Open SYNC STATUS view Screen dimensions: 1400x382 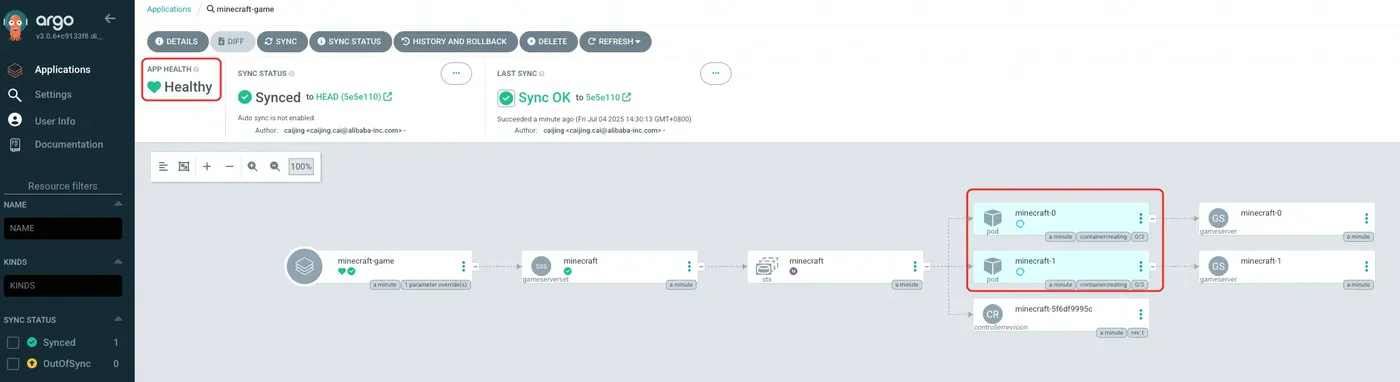tap(349, 41)
